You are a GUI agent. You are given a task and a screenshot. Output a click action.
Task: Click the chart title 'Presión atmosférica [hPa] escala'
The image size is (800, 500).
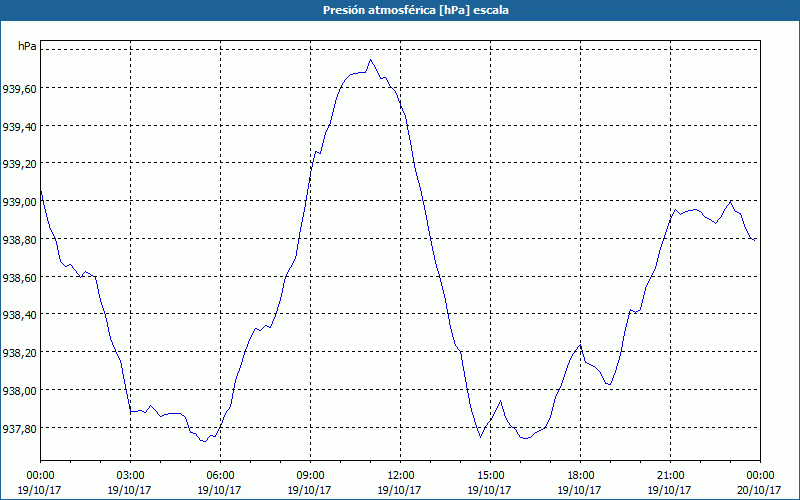click(x=415, y=10)
